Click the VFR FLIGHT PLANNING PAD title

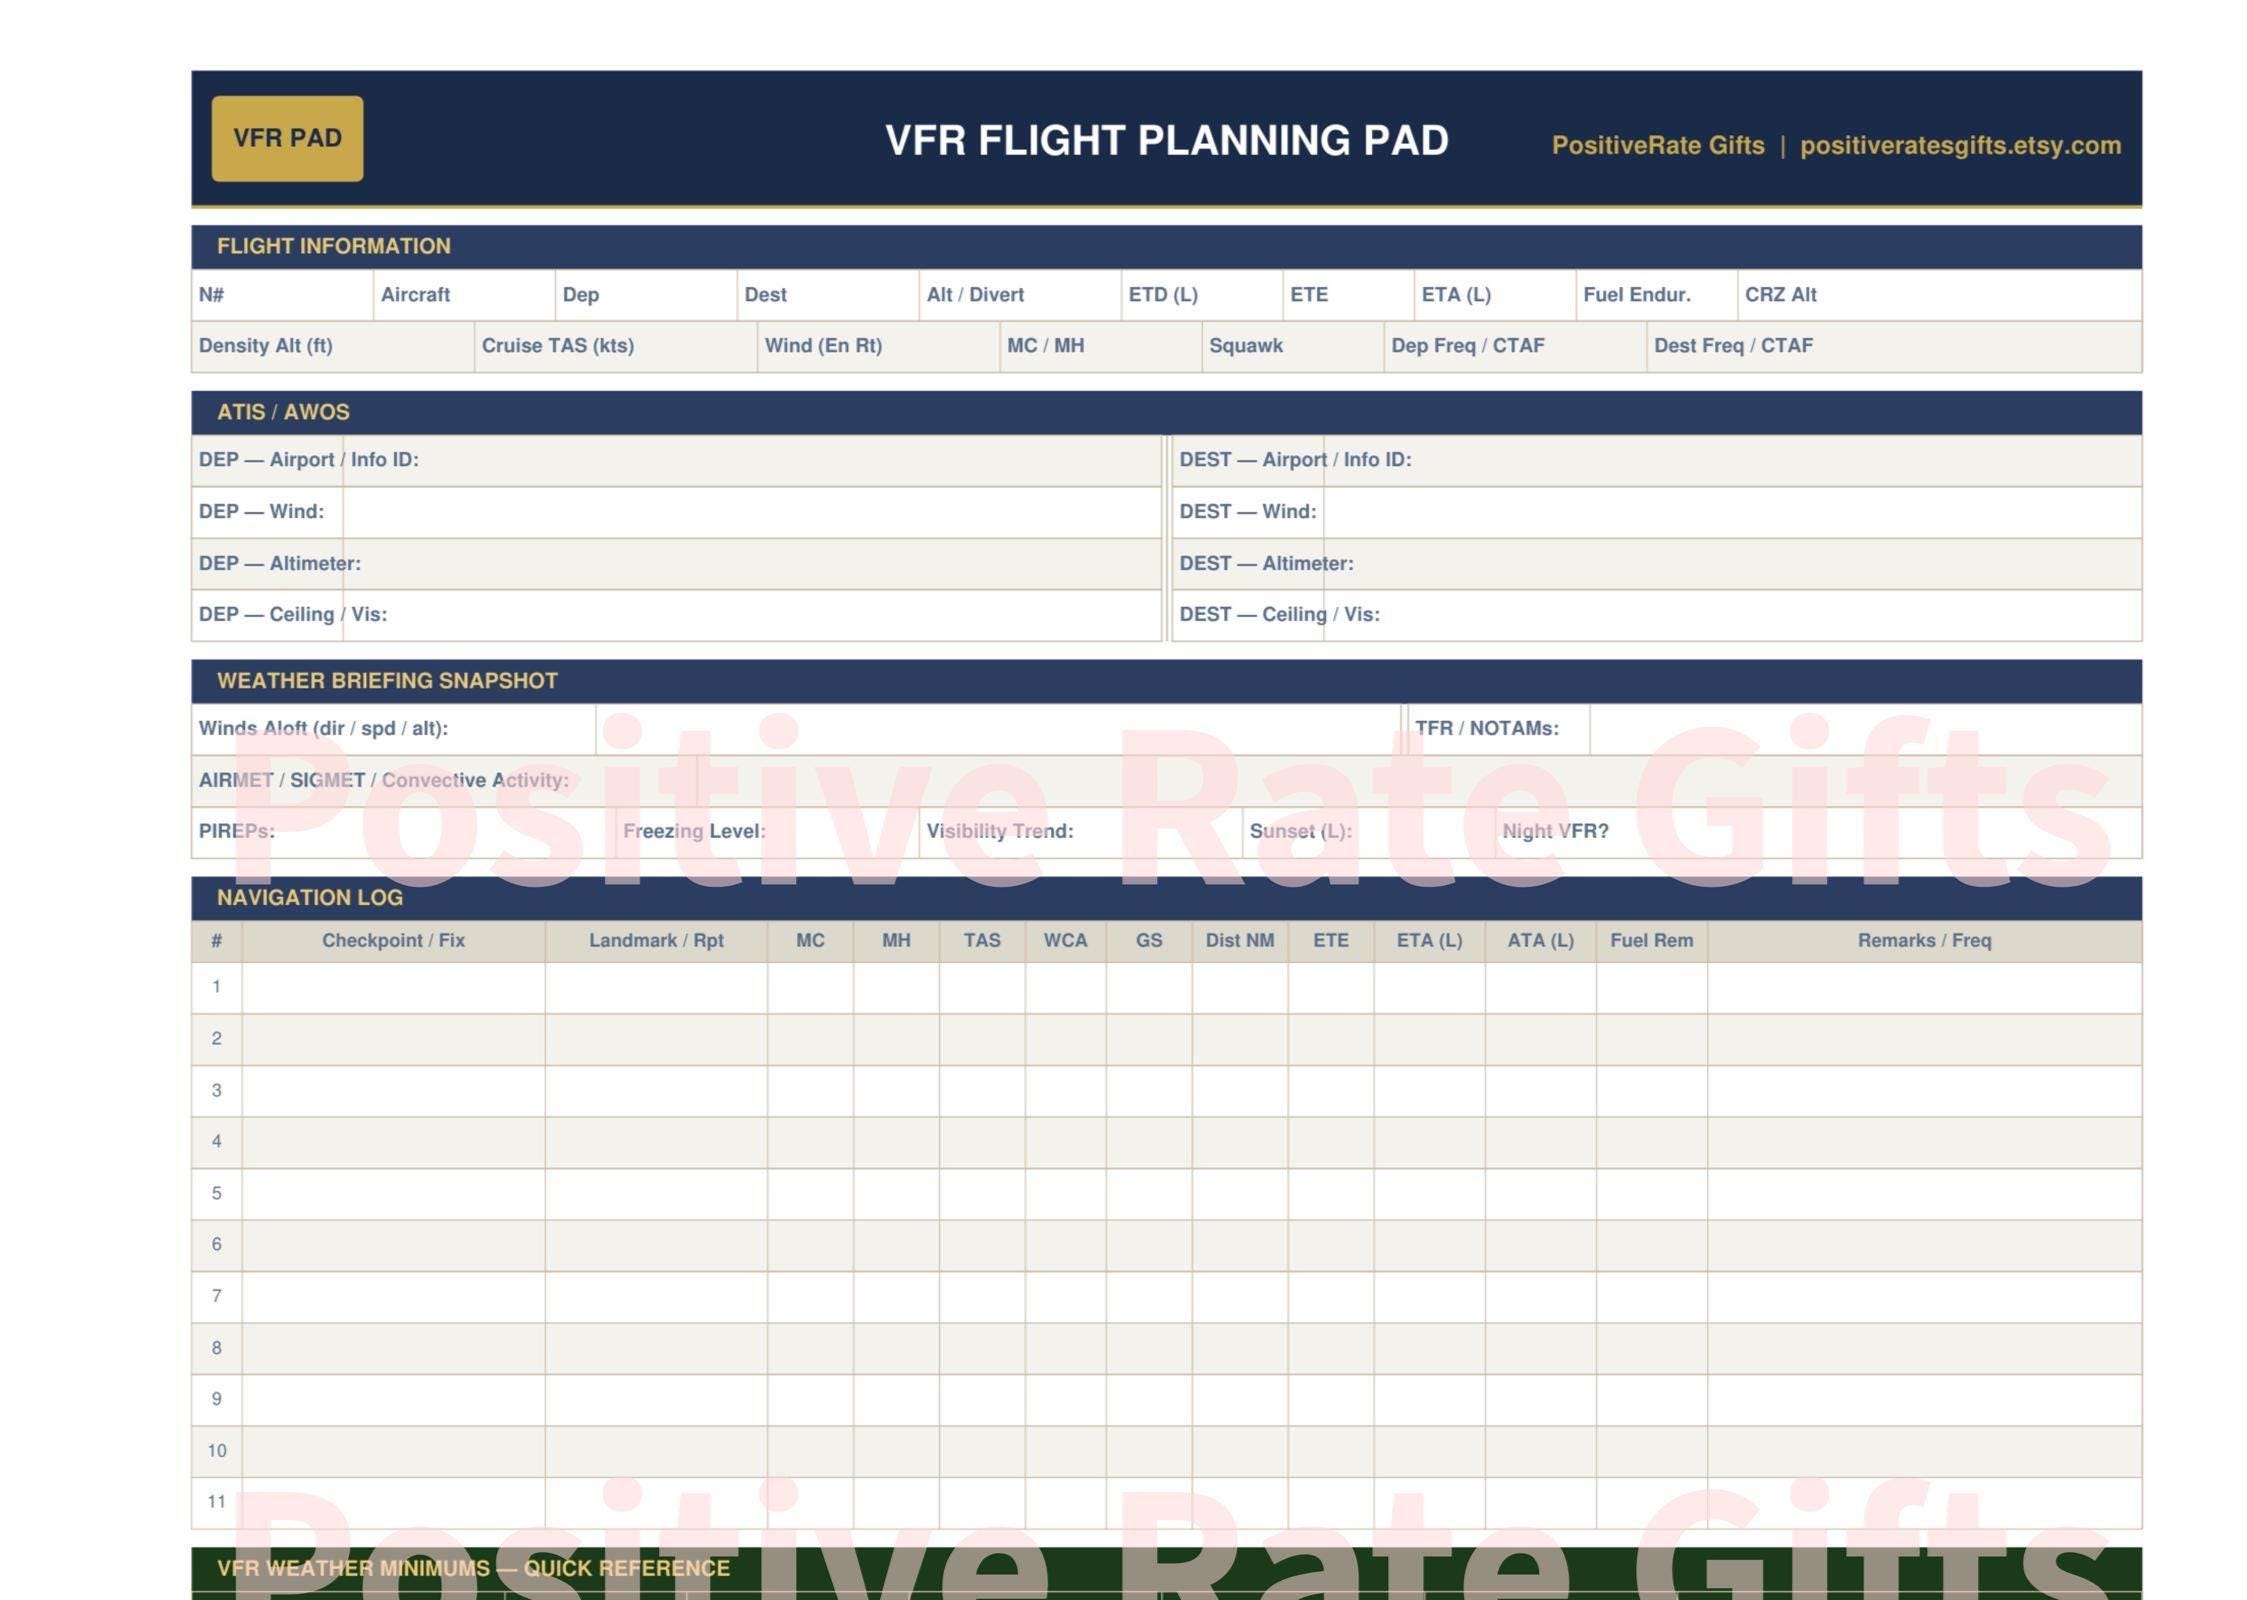(x=1166, y=140)
